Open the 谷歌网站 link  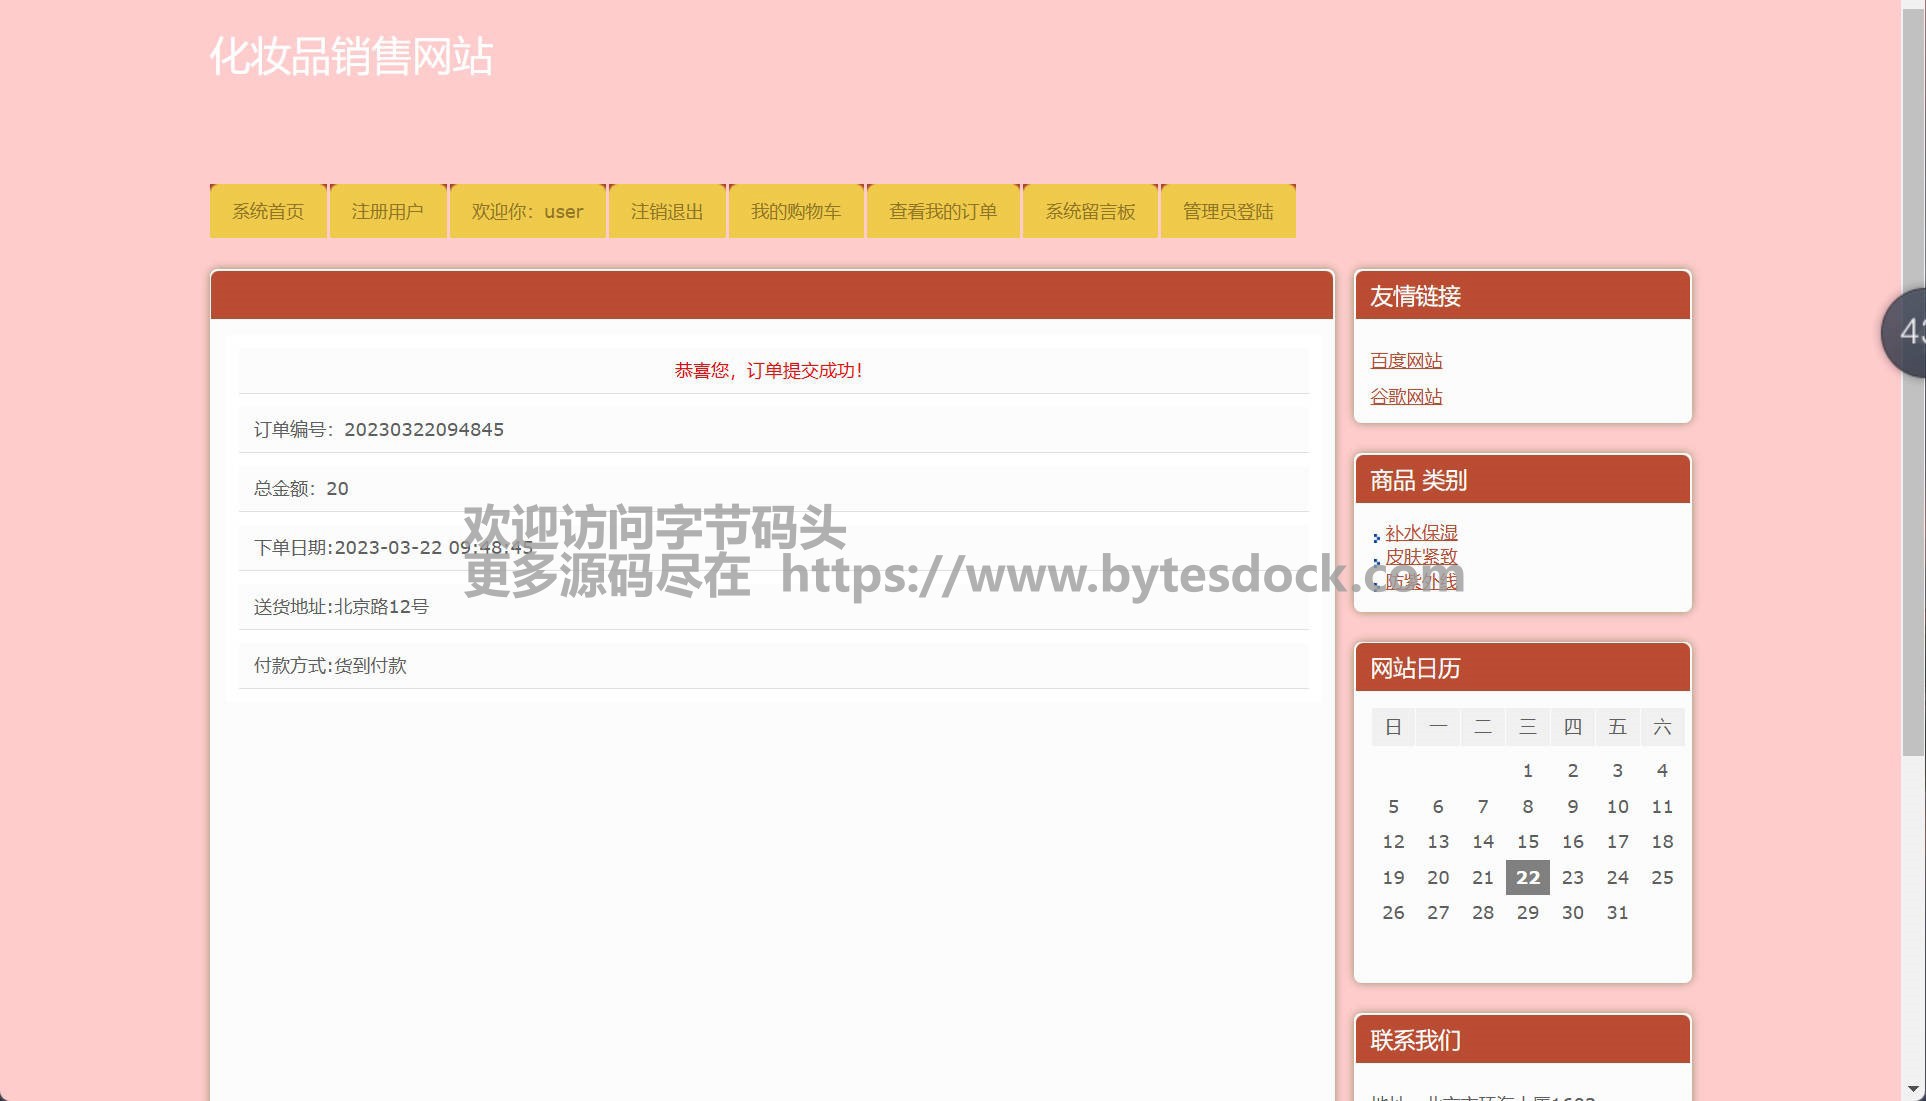coord(1406,397)
